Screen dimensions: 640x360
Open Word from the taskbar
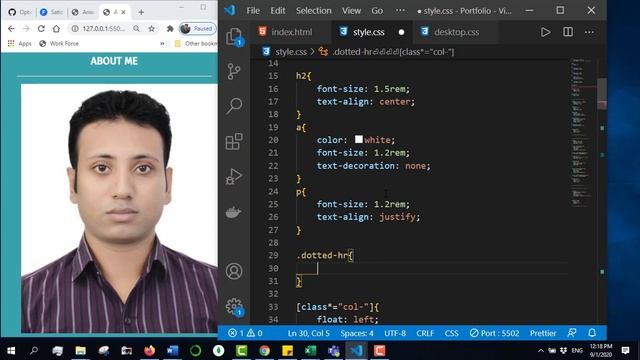pyautogui.click(x=172, y=351)
